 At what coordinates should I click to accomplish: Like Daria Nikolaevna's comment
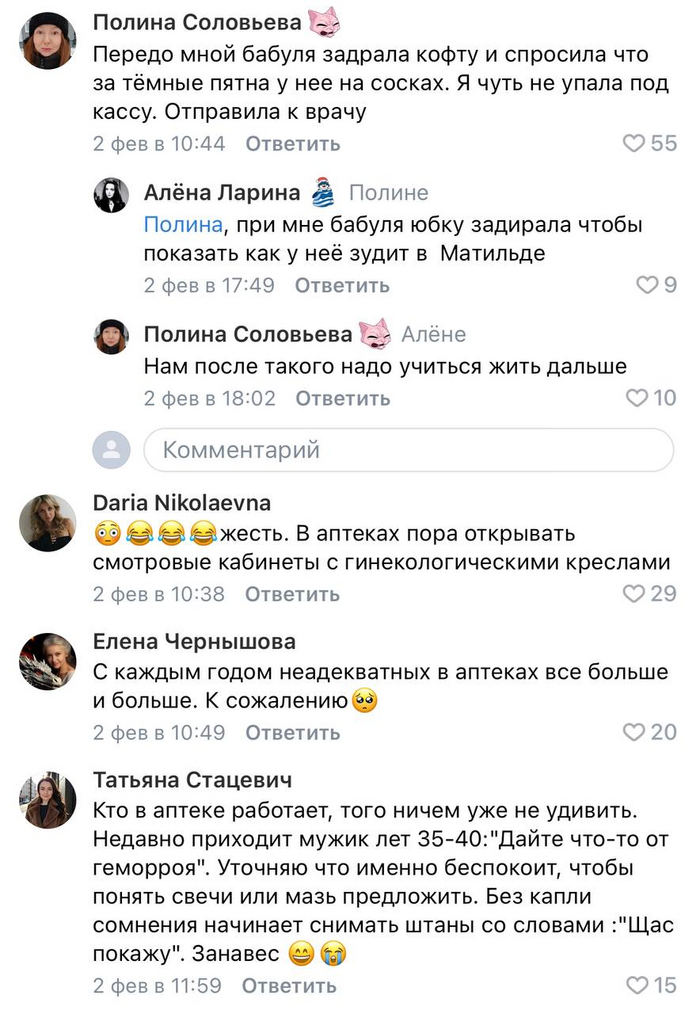pyautogui.click(x=634, y=593)
